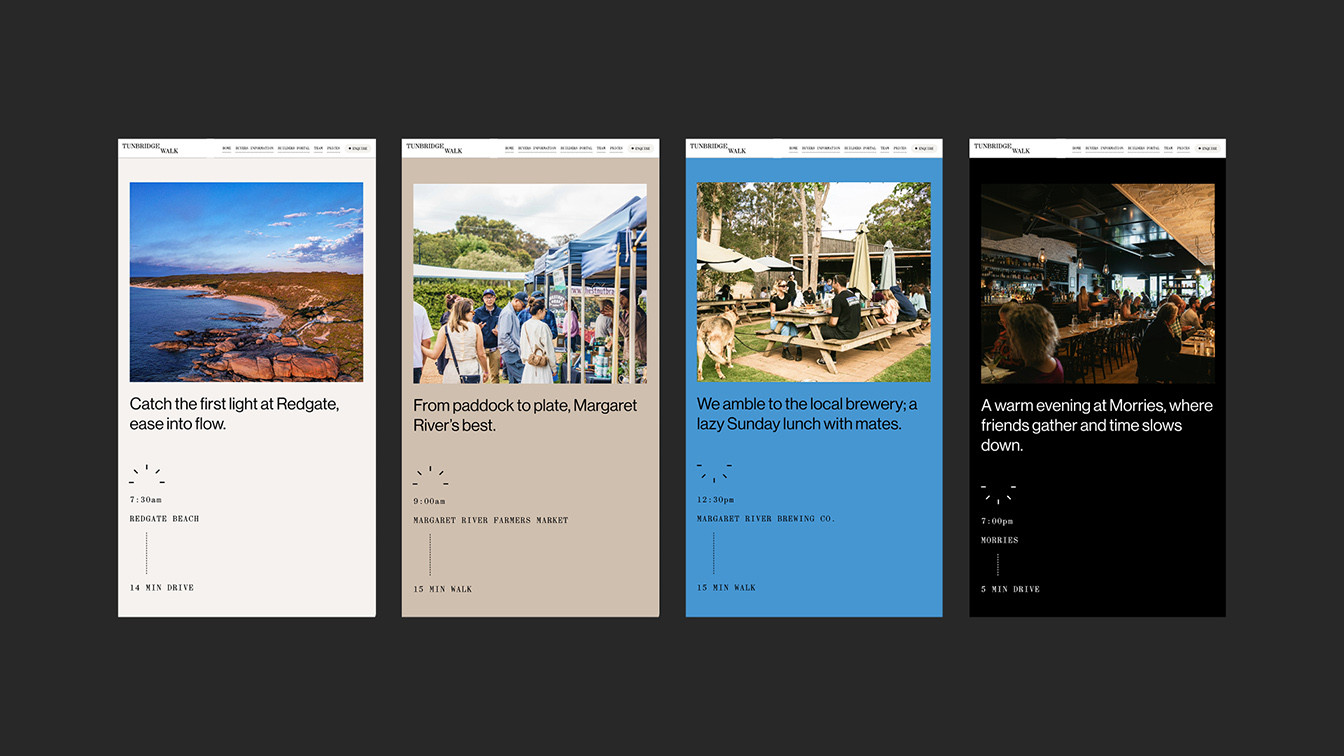Open Builders Portal on the Farmers Market page
Image resolution: width=1344 pixels, height=756 pixels.
[x=577, y=148]
